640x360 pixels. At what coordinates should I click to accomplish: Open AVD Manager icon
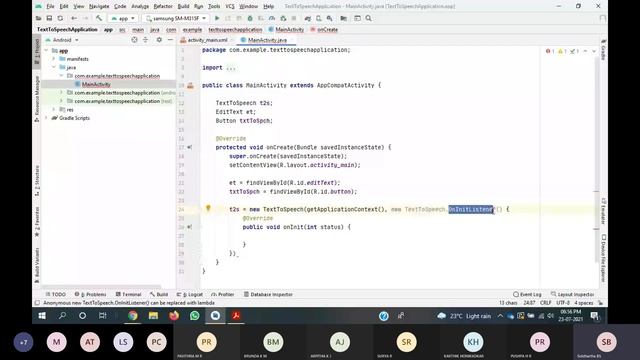tap(319, 18)
